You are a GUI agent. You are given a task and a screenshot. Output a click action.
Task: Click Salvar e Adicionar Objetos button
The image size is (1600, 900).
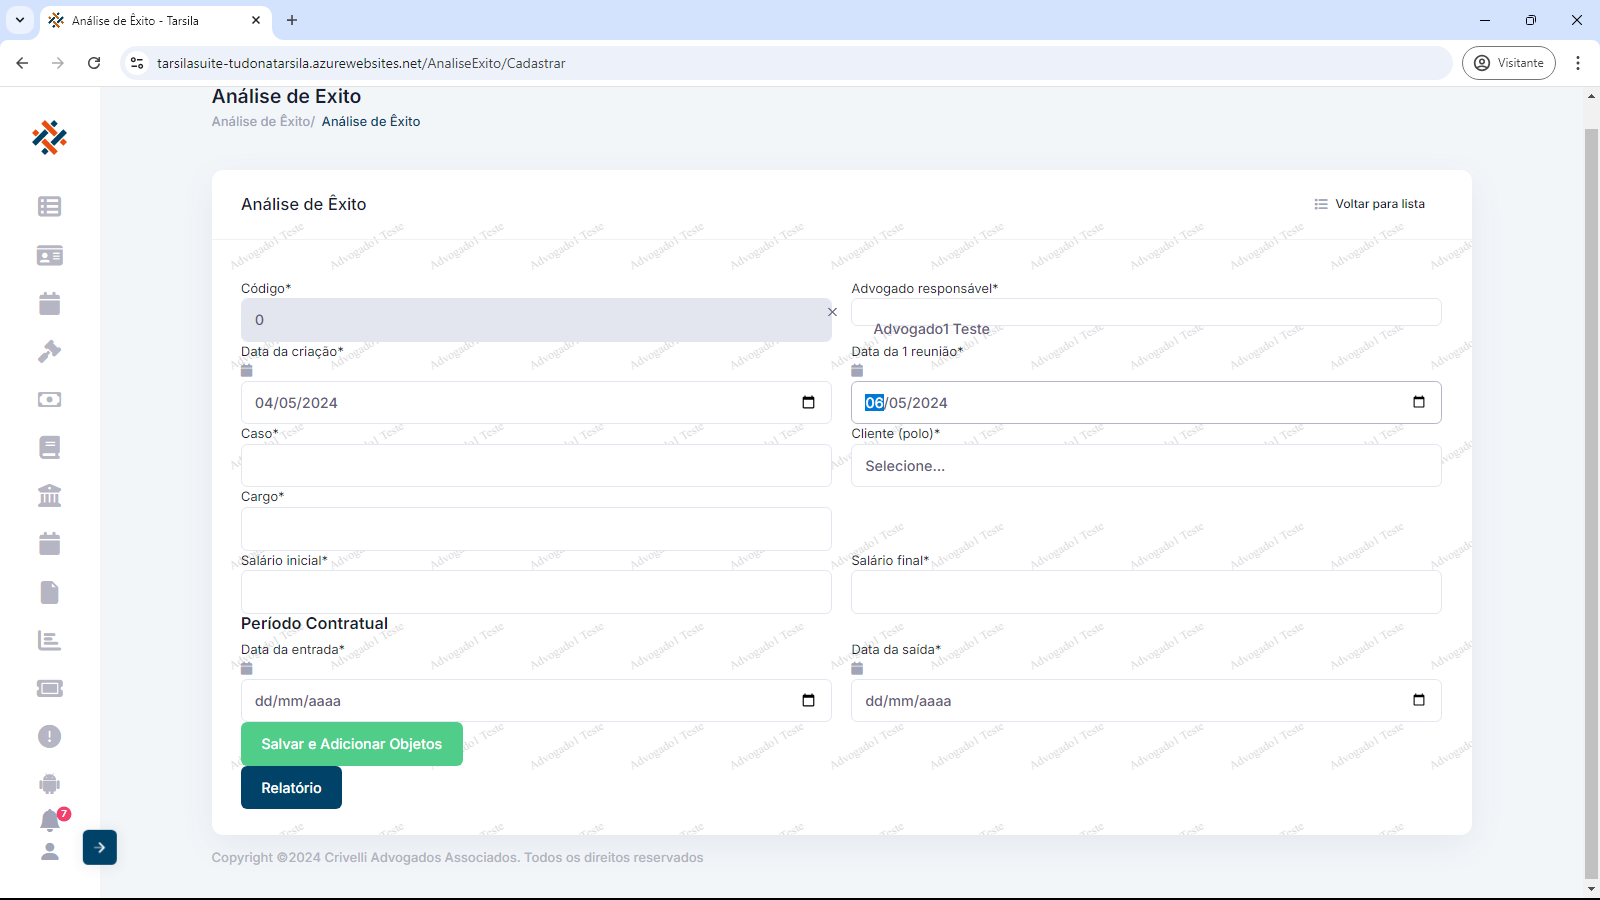coord(351,744)
